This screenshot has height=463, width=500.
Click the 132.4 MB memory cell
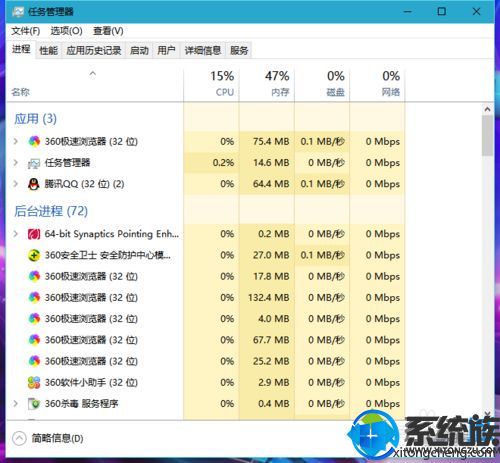267,297
